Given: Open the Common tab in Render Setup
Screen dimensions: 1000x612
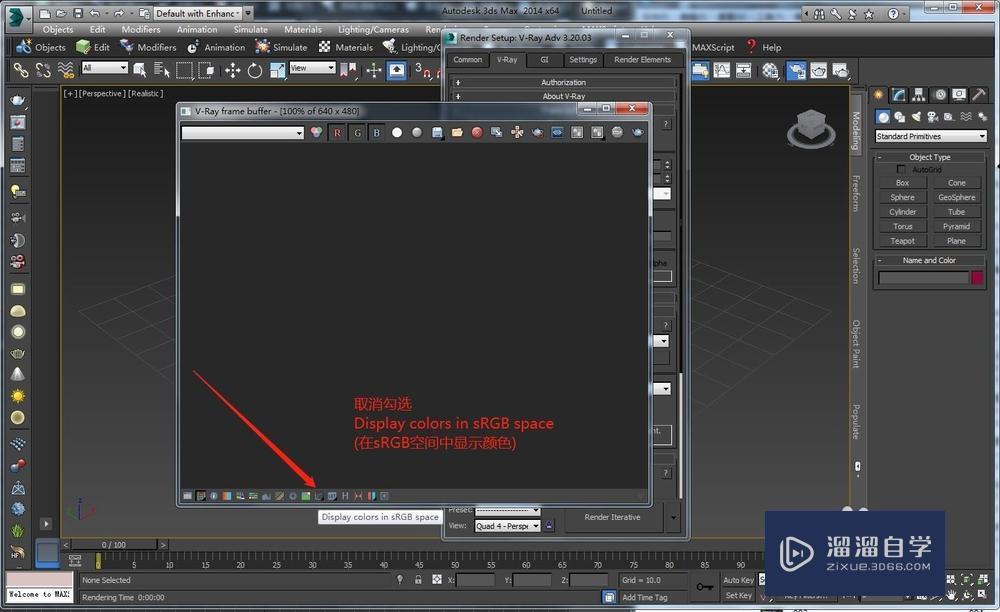Looking at the screenshot, I should click(x=467, y=60).
